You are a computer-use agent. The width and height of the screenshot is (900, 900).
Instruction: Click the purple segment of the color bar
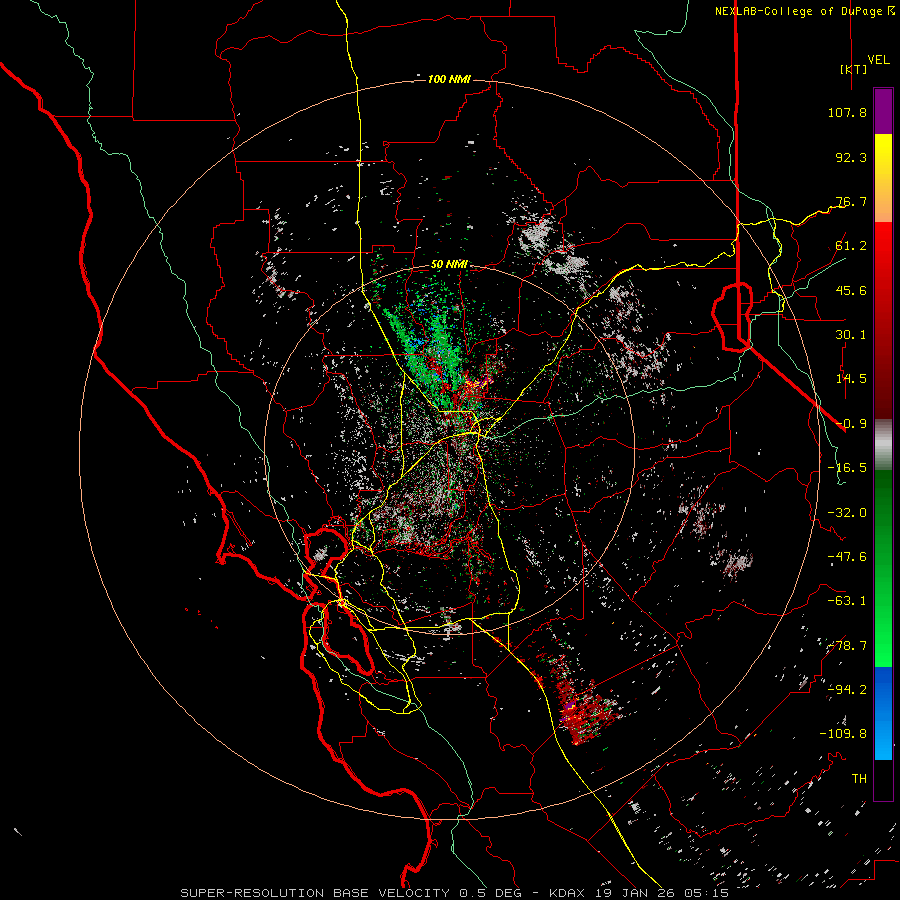tap(883, 111)
